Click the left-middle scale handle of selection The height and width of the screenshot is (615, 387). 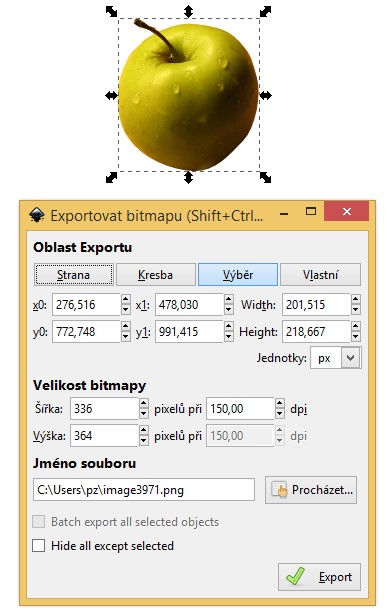(111, 95)
